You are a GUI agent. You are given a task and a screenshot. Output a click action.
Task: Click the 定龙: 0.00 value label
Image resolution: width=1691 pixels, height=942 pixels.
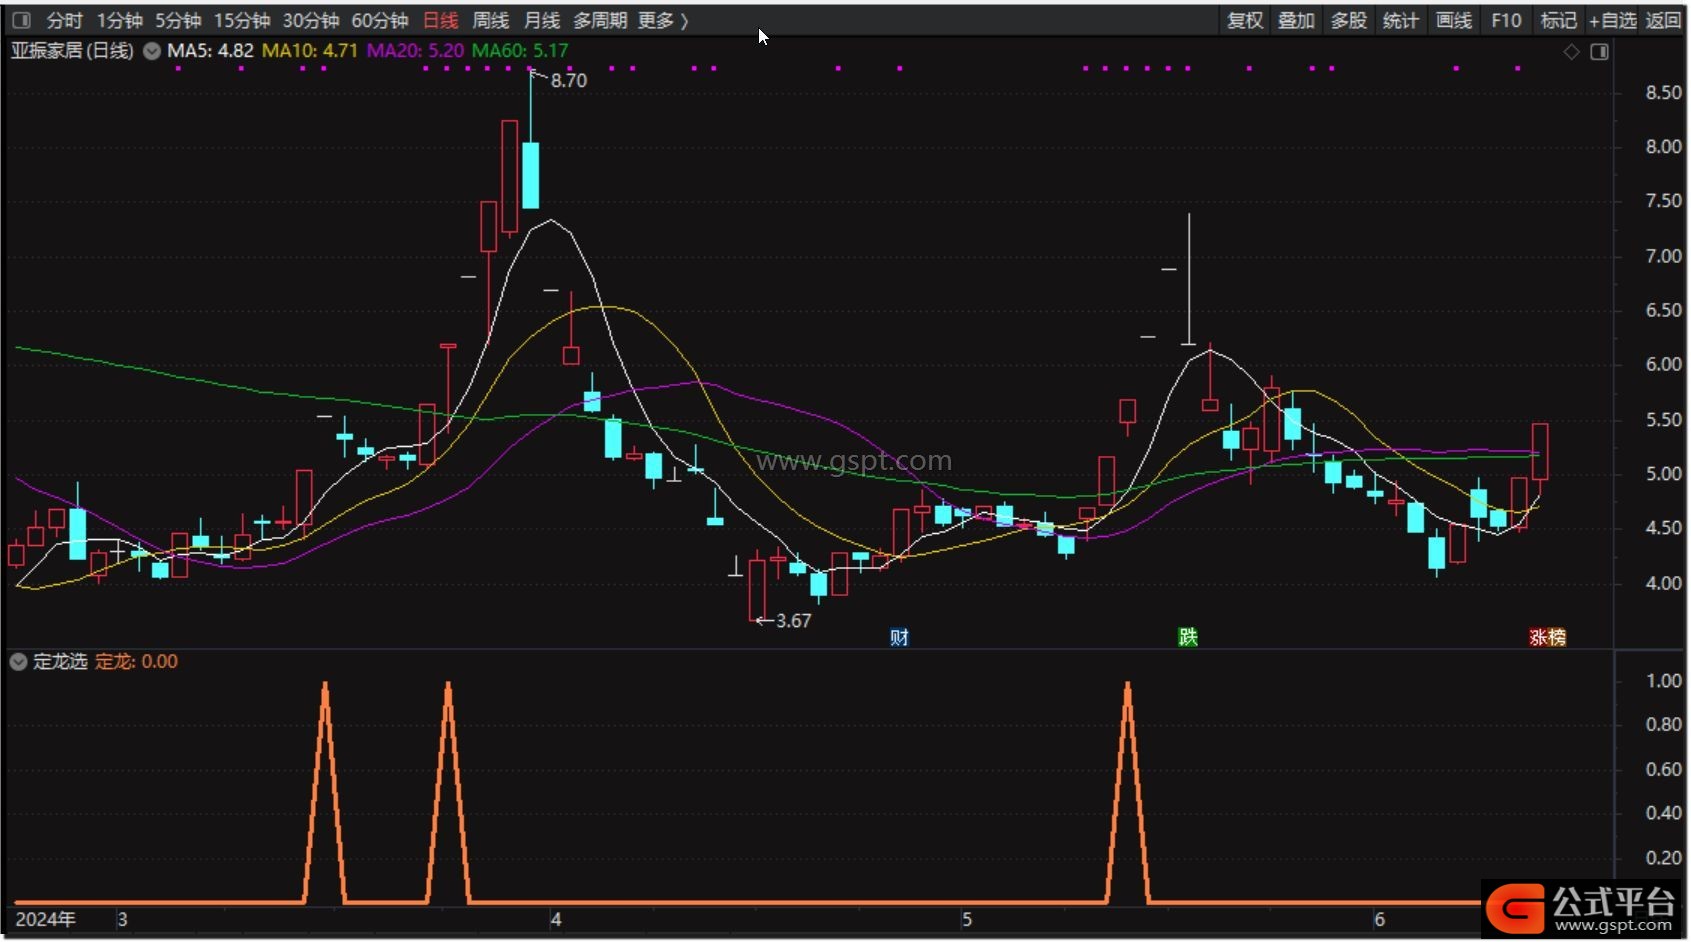pos(136,662)
